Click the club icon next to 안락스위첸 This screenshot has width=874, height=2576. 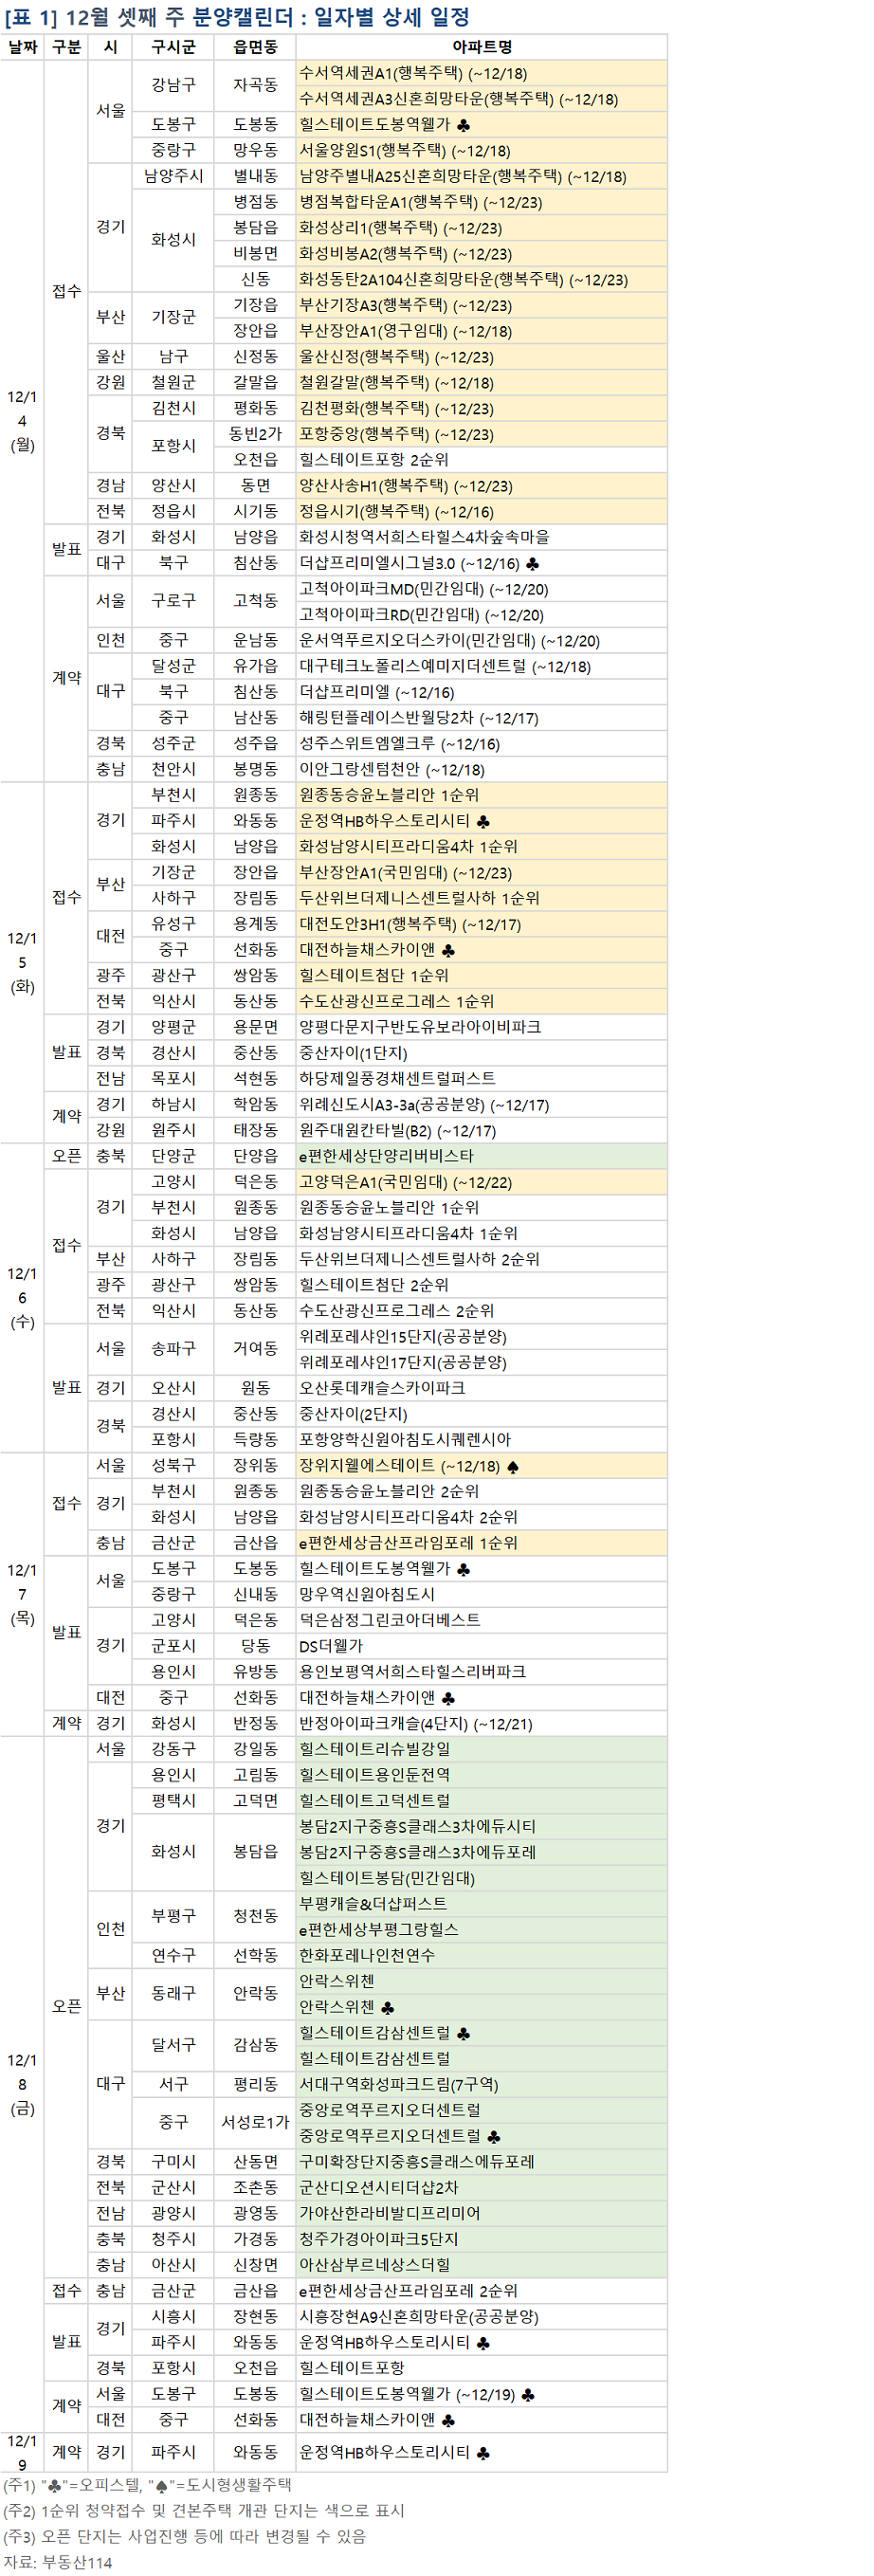click(x=388, y=2007)
